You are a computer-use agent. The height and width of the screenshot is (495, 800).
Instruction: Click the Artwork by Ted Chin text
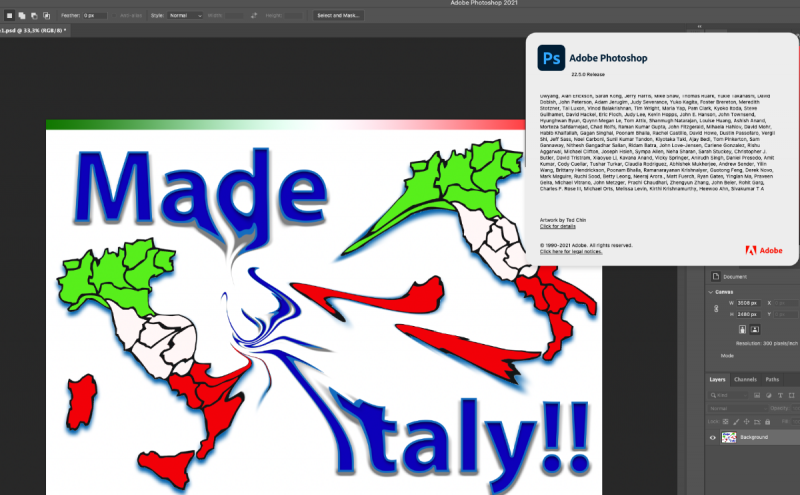[563, 220]
